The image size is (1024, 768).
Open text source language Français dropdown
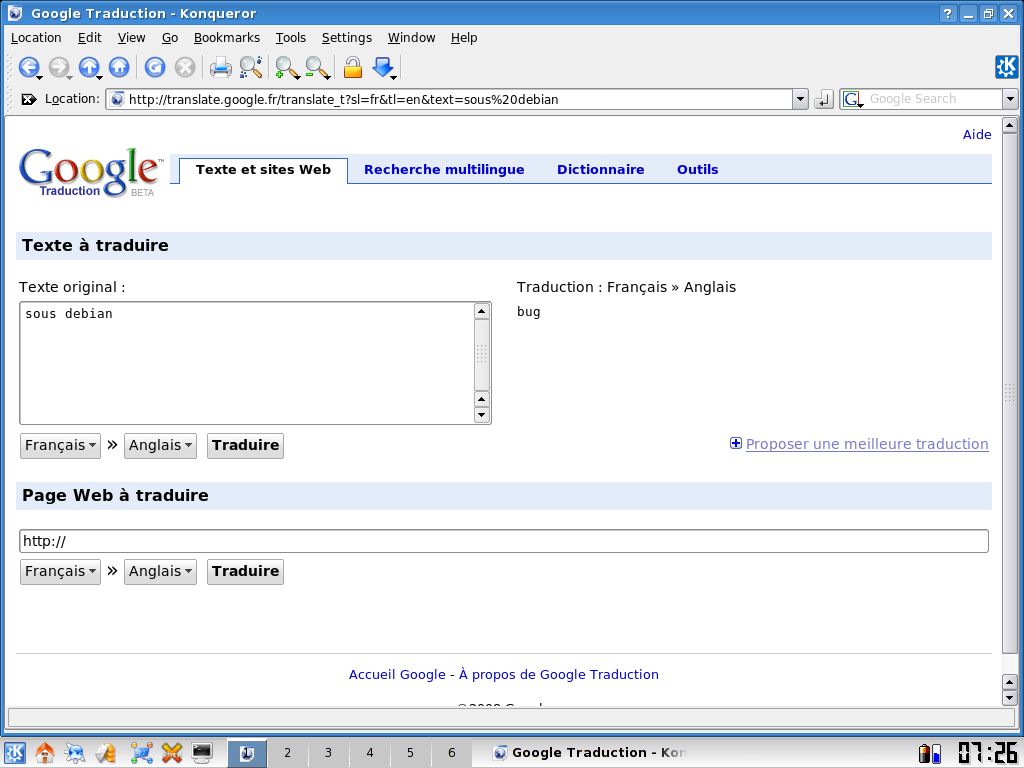(60, 445)
